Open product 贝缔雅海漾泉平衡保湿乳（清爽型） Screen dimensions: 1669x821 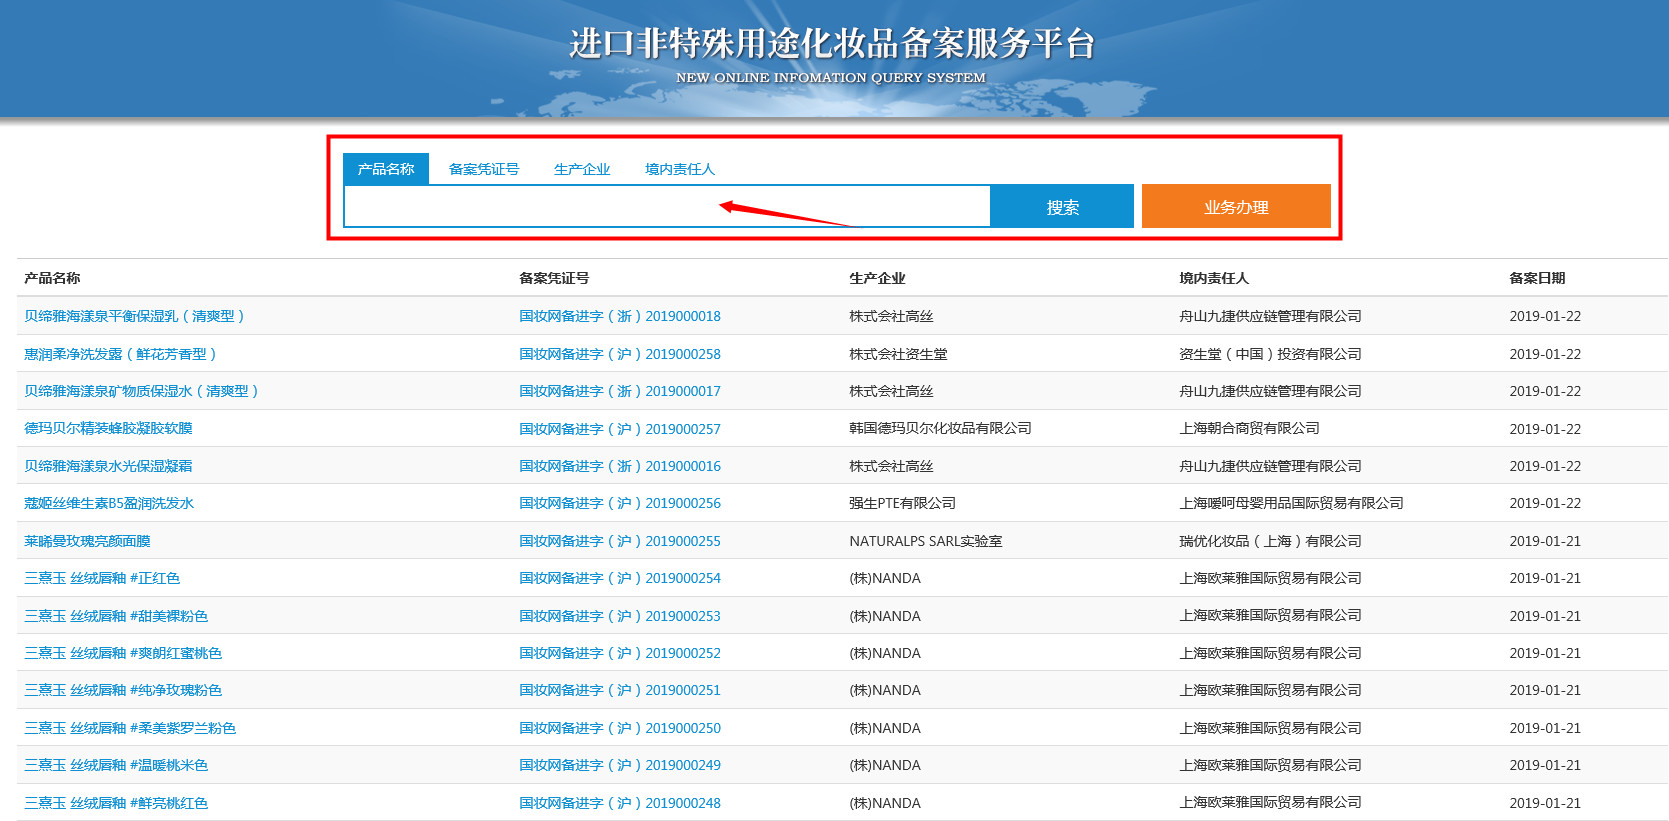(135, 316)
